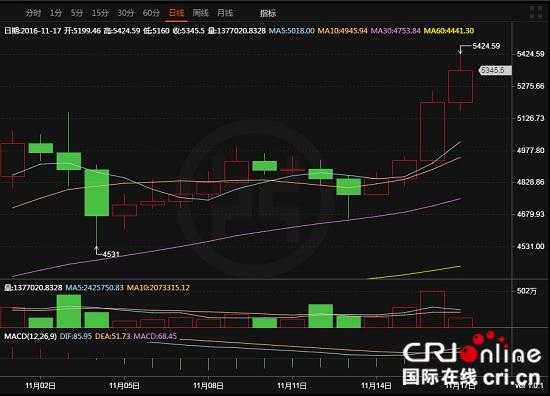Click the 4679.93 price axis label

click(x=530, y=214)
